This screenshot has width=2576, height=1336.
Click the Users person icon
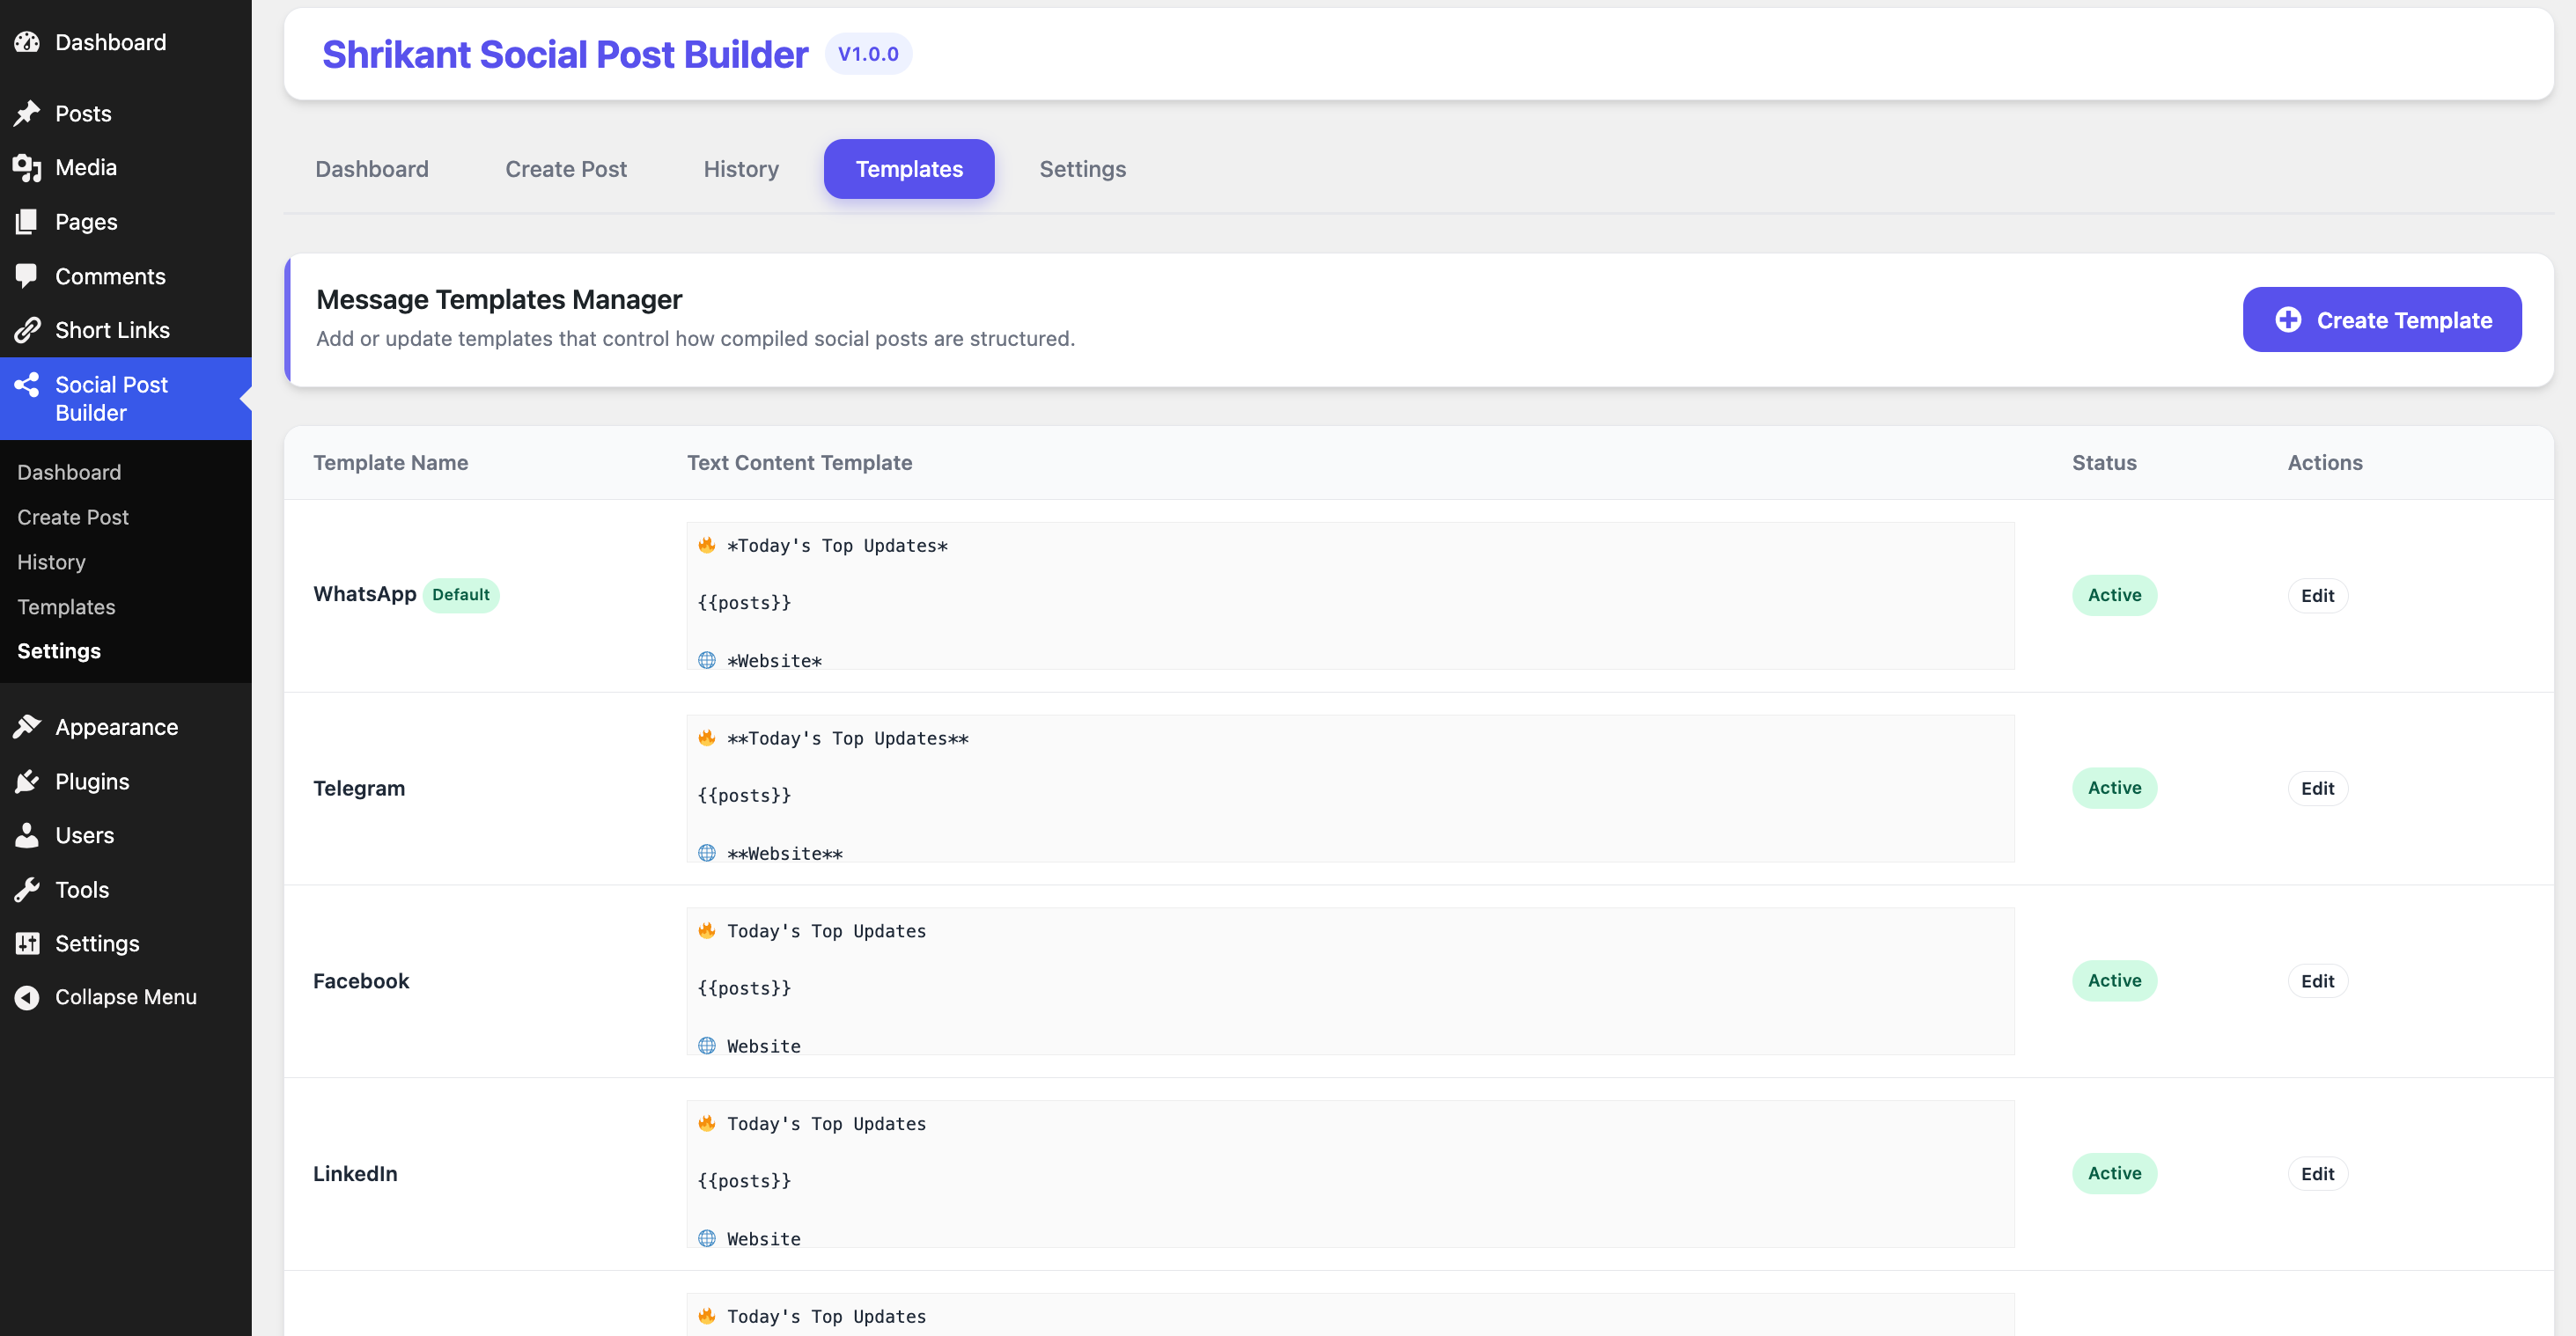click(27, 835)
